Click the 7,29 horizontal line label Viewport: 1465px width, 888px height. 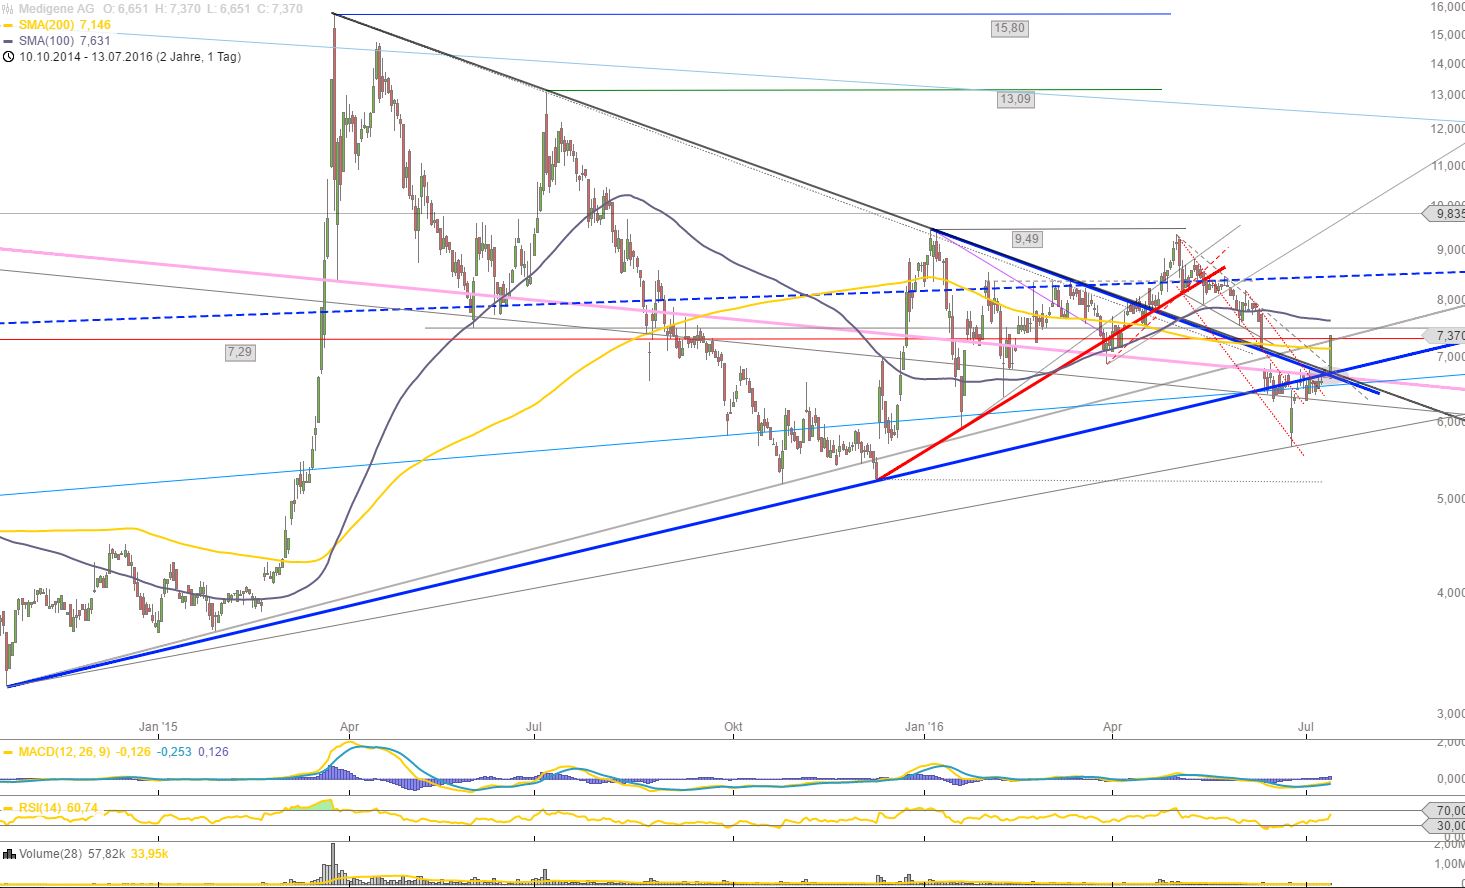(238, 352)
